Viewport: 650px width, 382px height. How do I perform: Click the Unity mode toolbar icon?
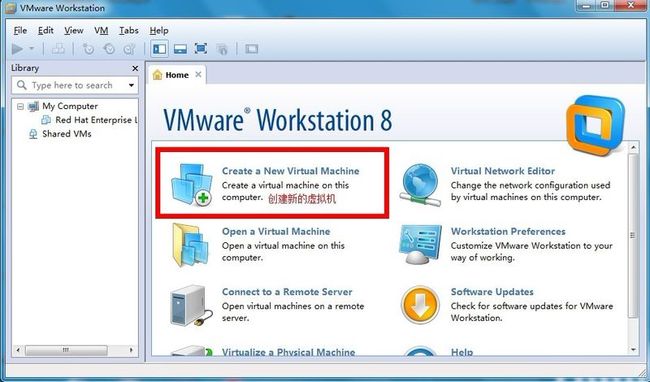pyautogui.click(x=222, y=49)
